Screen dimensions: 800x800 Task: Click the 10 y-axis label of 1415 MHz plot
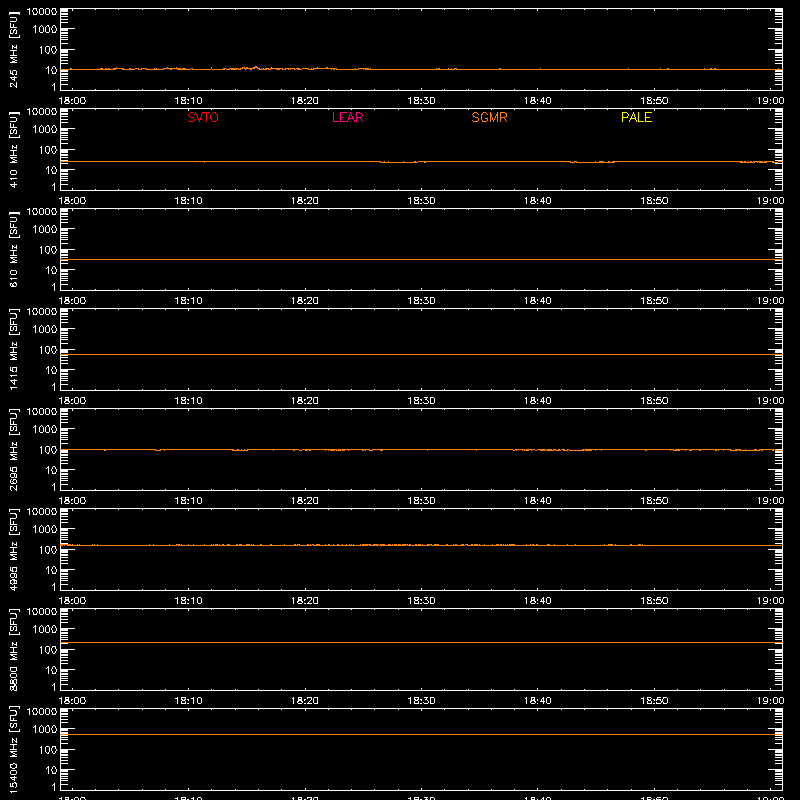point(51,370)
